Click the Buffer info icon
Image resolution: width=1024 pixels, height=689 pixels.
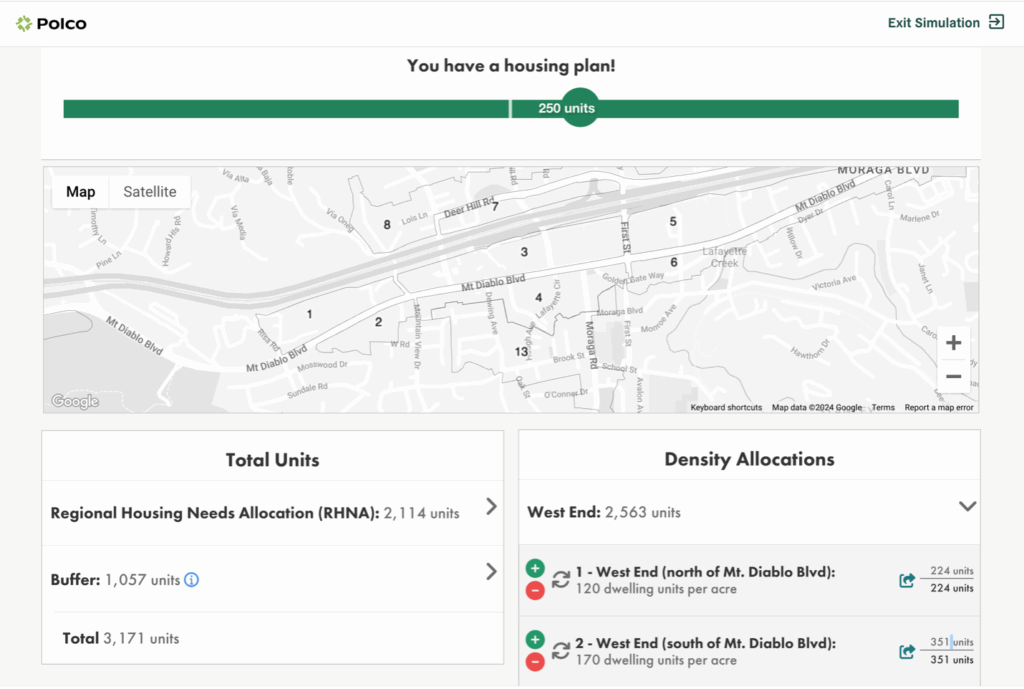192,579
